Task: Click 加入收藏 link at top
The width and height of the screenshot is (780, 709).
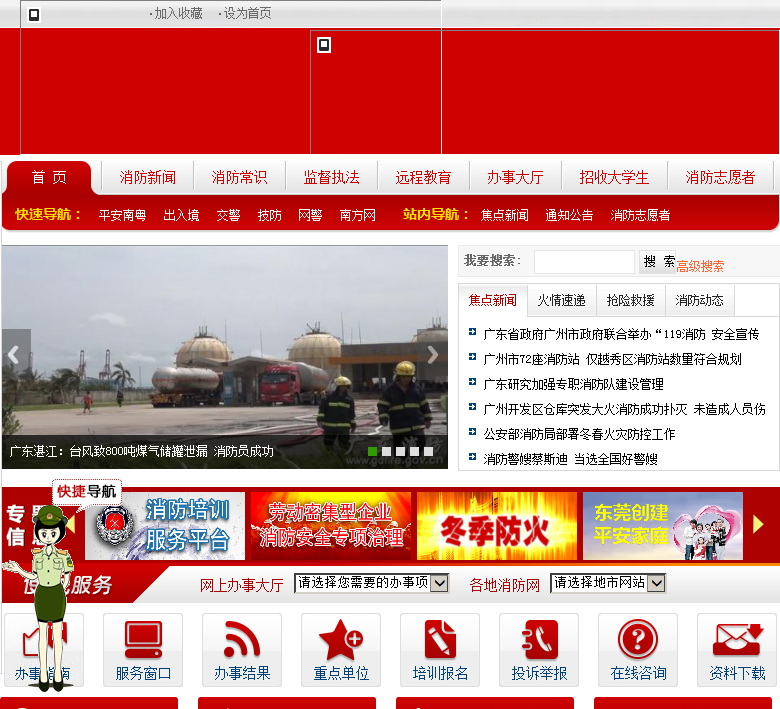Action: coord(179,13)
